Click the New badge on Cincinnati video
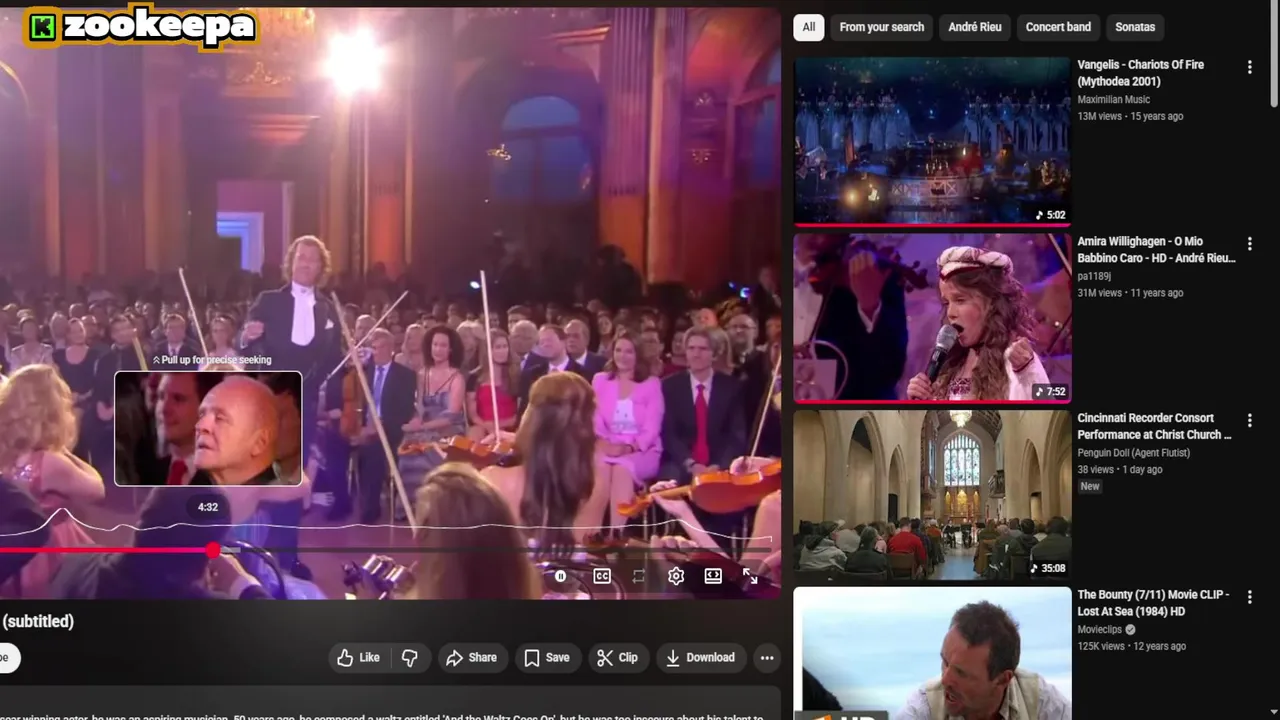1280x720 pixels. tap(1090, 487)
